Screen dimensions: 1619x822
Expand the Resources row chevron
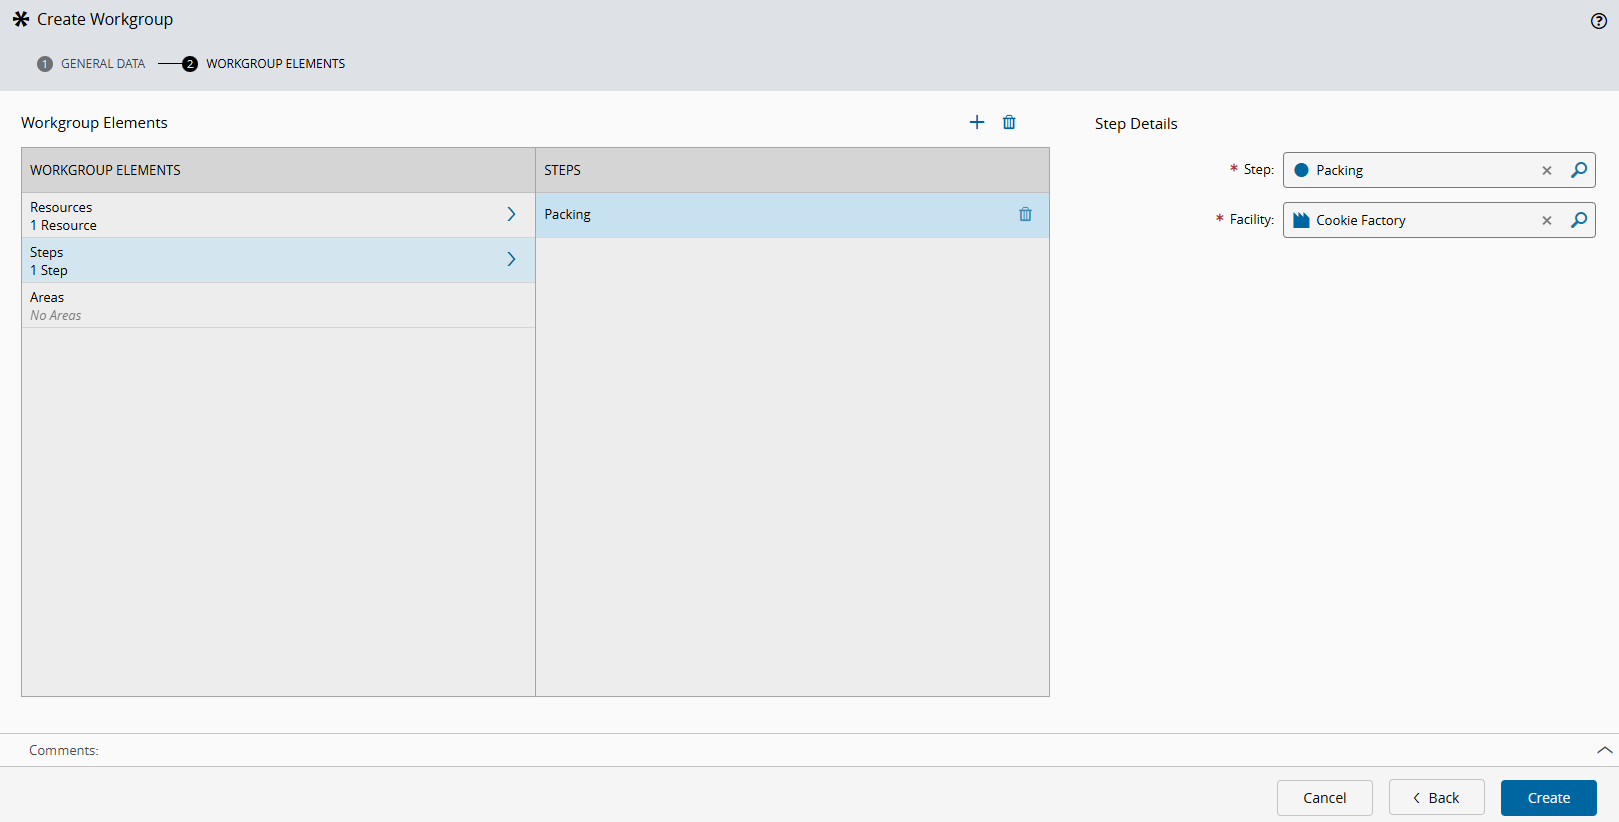click(511, 214)
